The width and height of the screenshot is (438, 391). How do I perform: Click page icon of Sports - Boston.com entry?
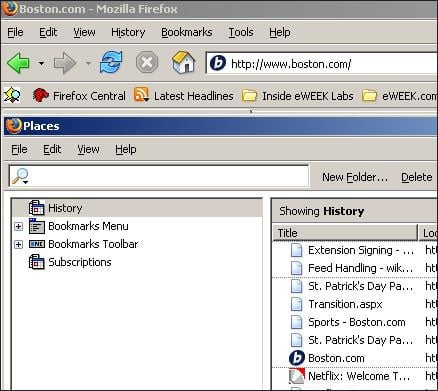(296, 322)
